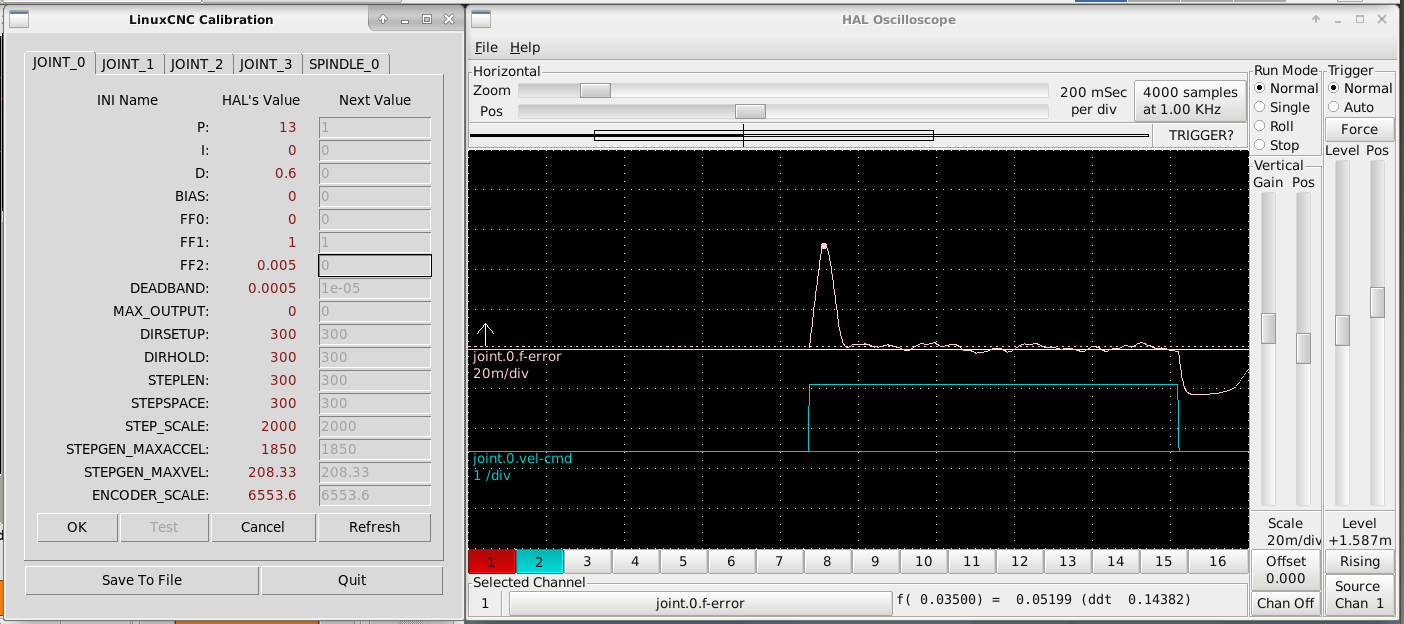Viewport: 1404px width, 624px height.
Task: Click the Chan Off button
Action: [1286, 603]
